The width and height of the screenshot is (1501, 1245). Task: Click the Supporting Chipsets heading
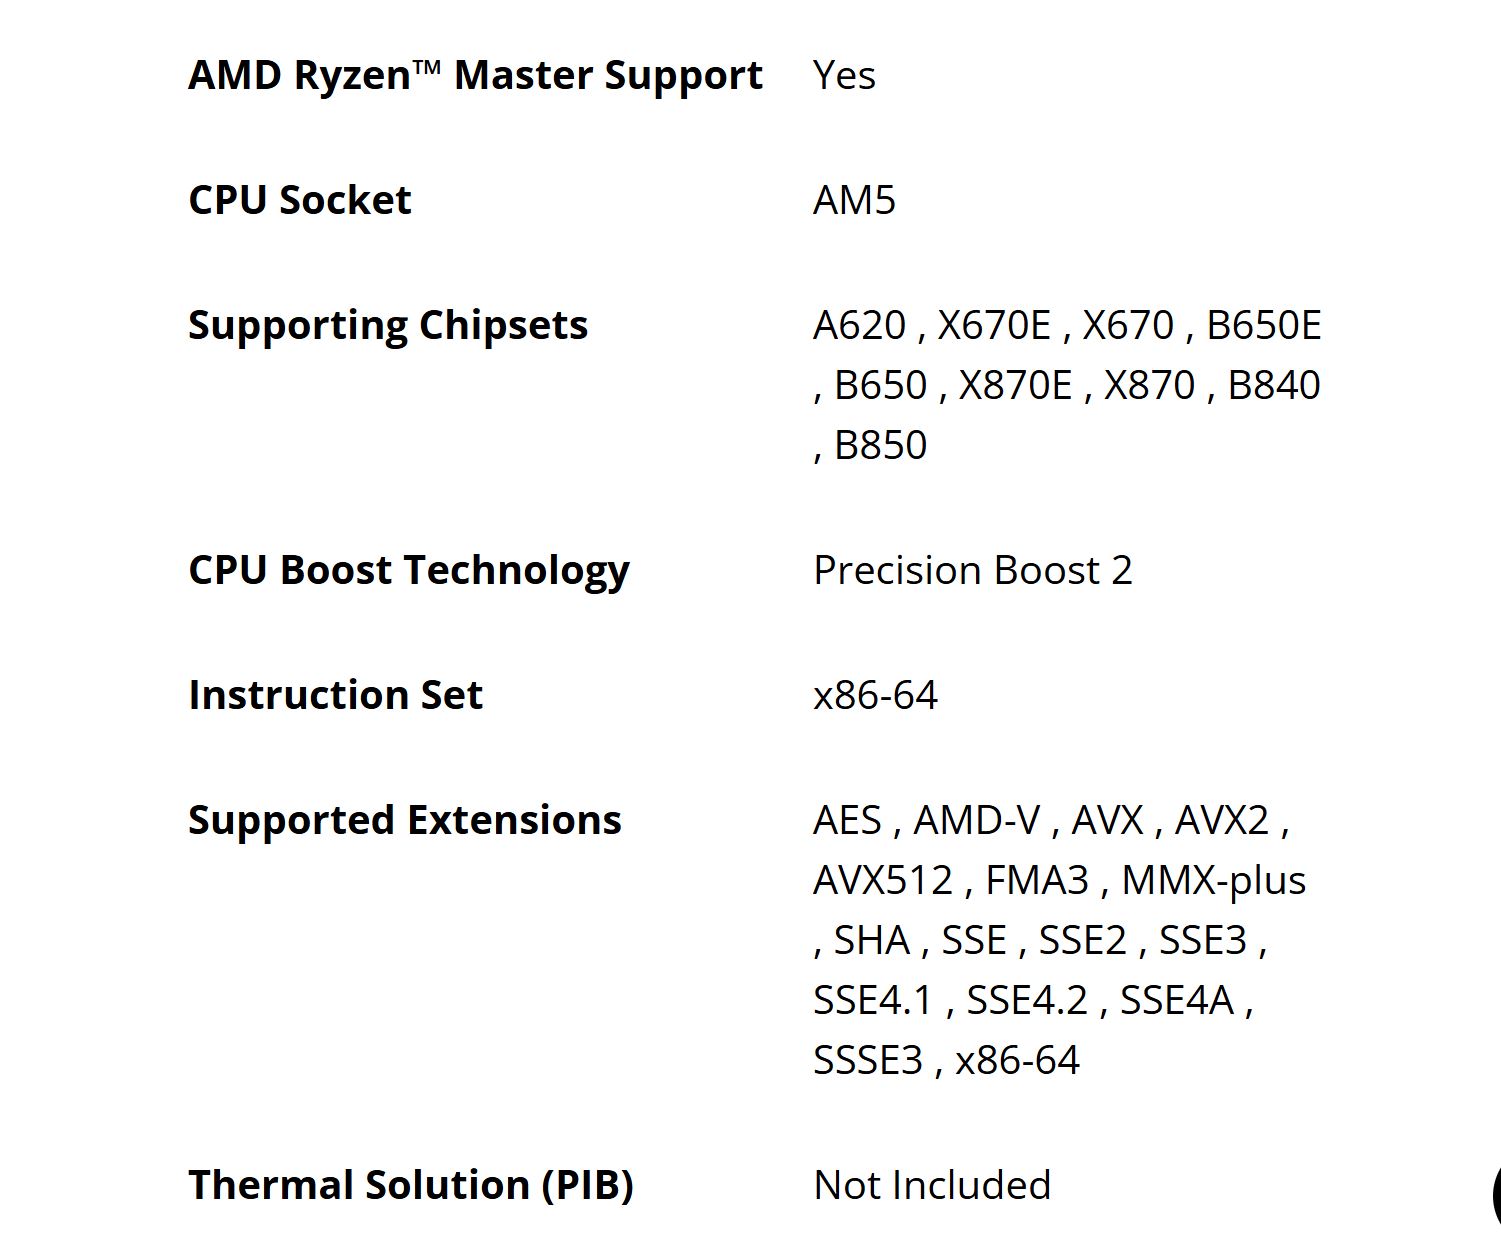387,325
